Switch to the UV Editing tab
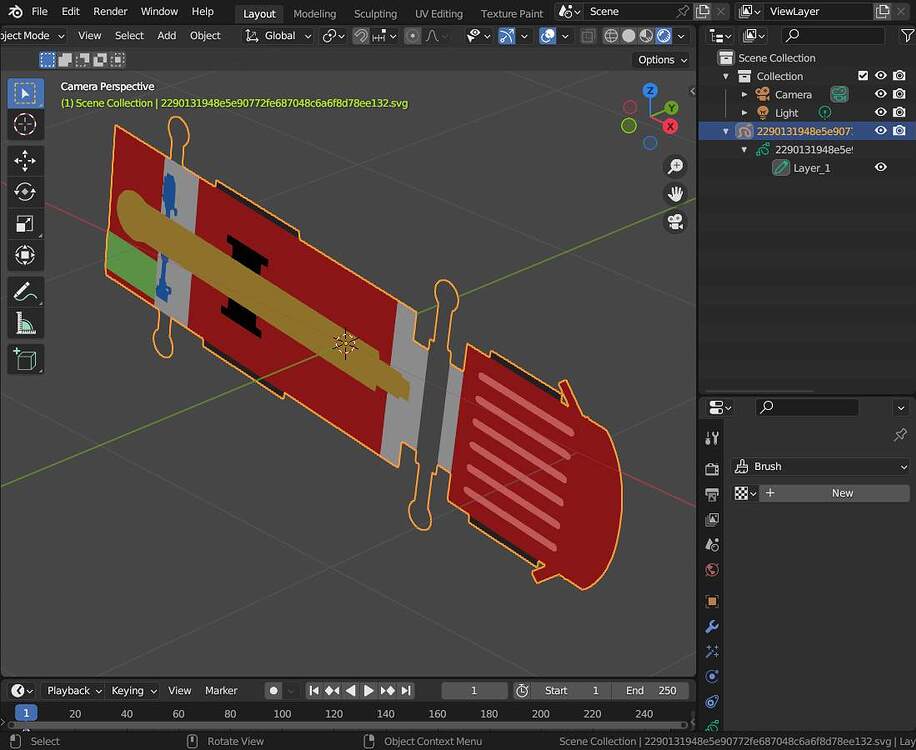Screen dimensions: 916x750 [x=439, y=13]
